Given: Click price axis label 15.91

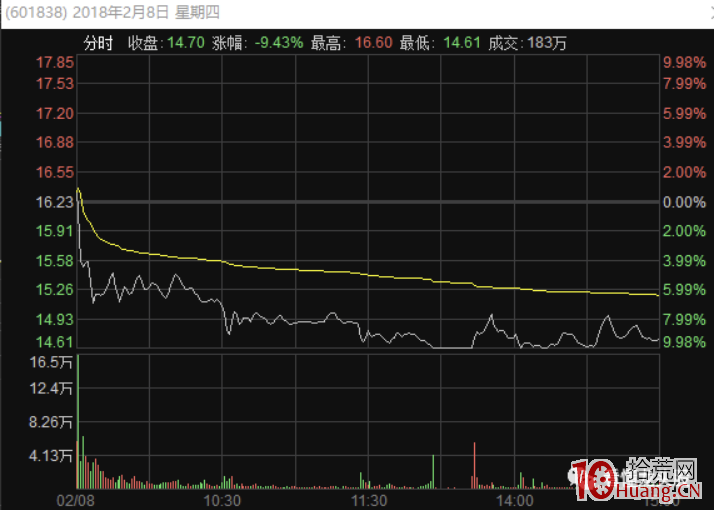Looking at the screenshot, I should click(x=55, y=231).
